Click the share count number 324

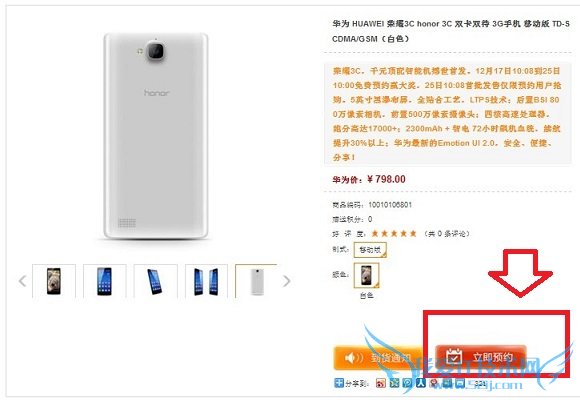[480, 383]
